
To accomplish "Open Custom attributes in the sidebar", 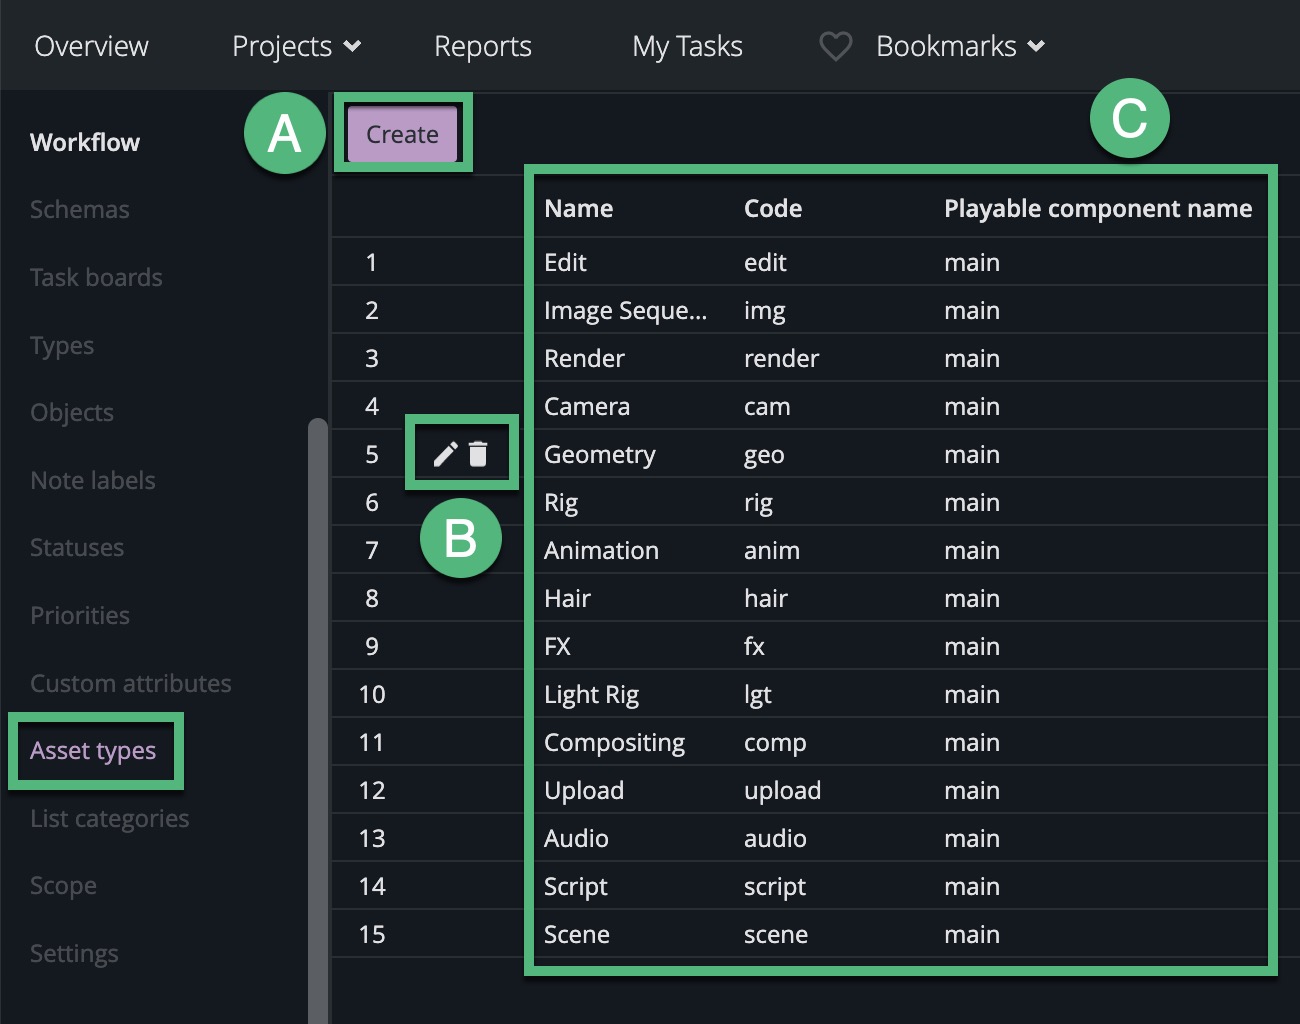I will pos(131,683).
